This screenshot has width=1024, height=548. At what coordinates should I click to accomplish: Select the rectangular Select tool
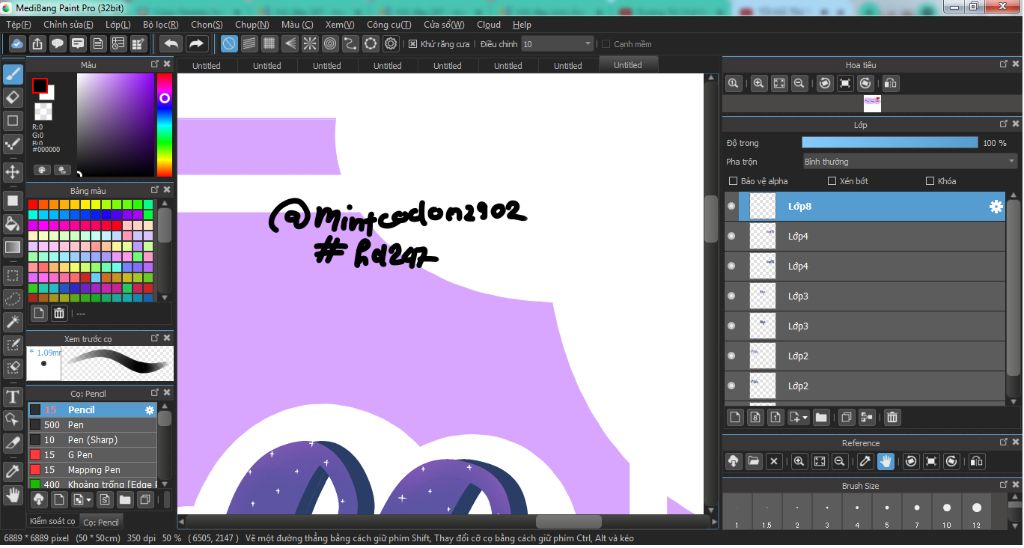[x=12, y=276]
